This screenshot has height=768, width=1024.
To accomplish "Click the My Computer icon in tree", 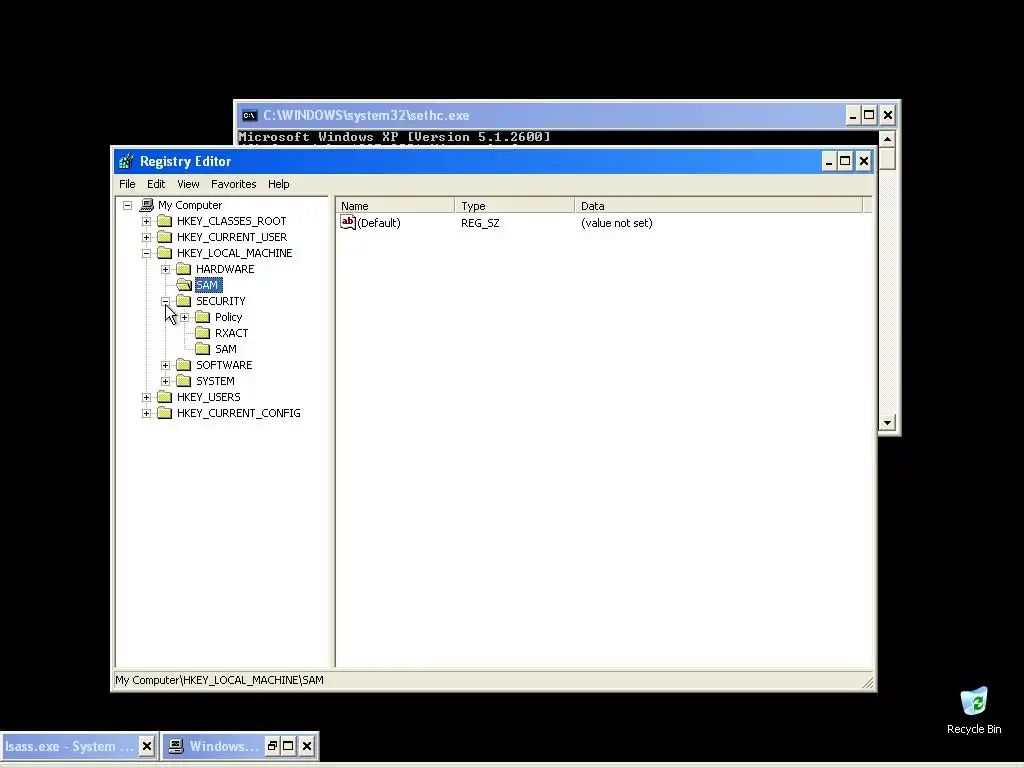I will point(147,205).
